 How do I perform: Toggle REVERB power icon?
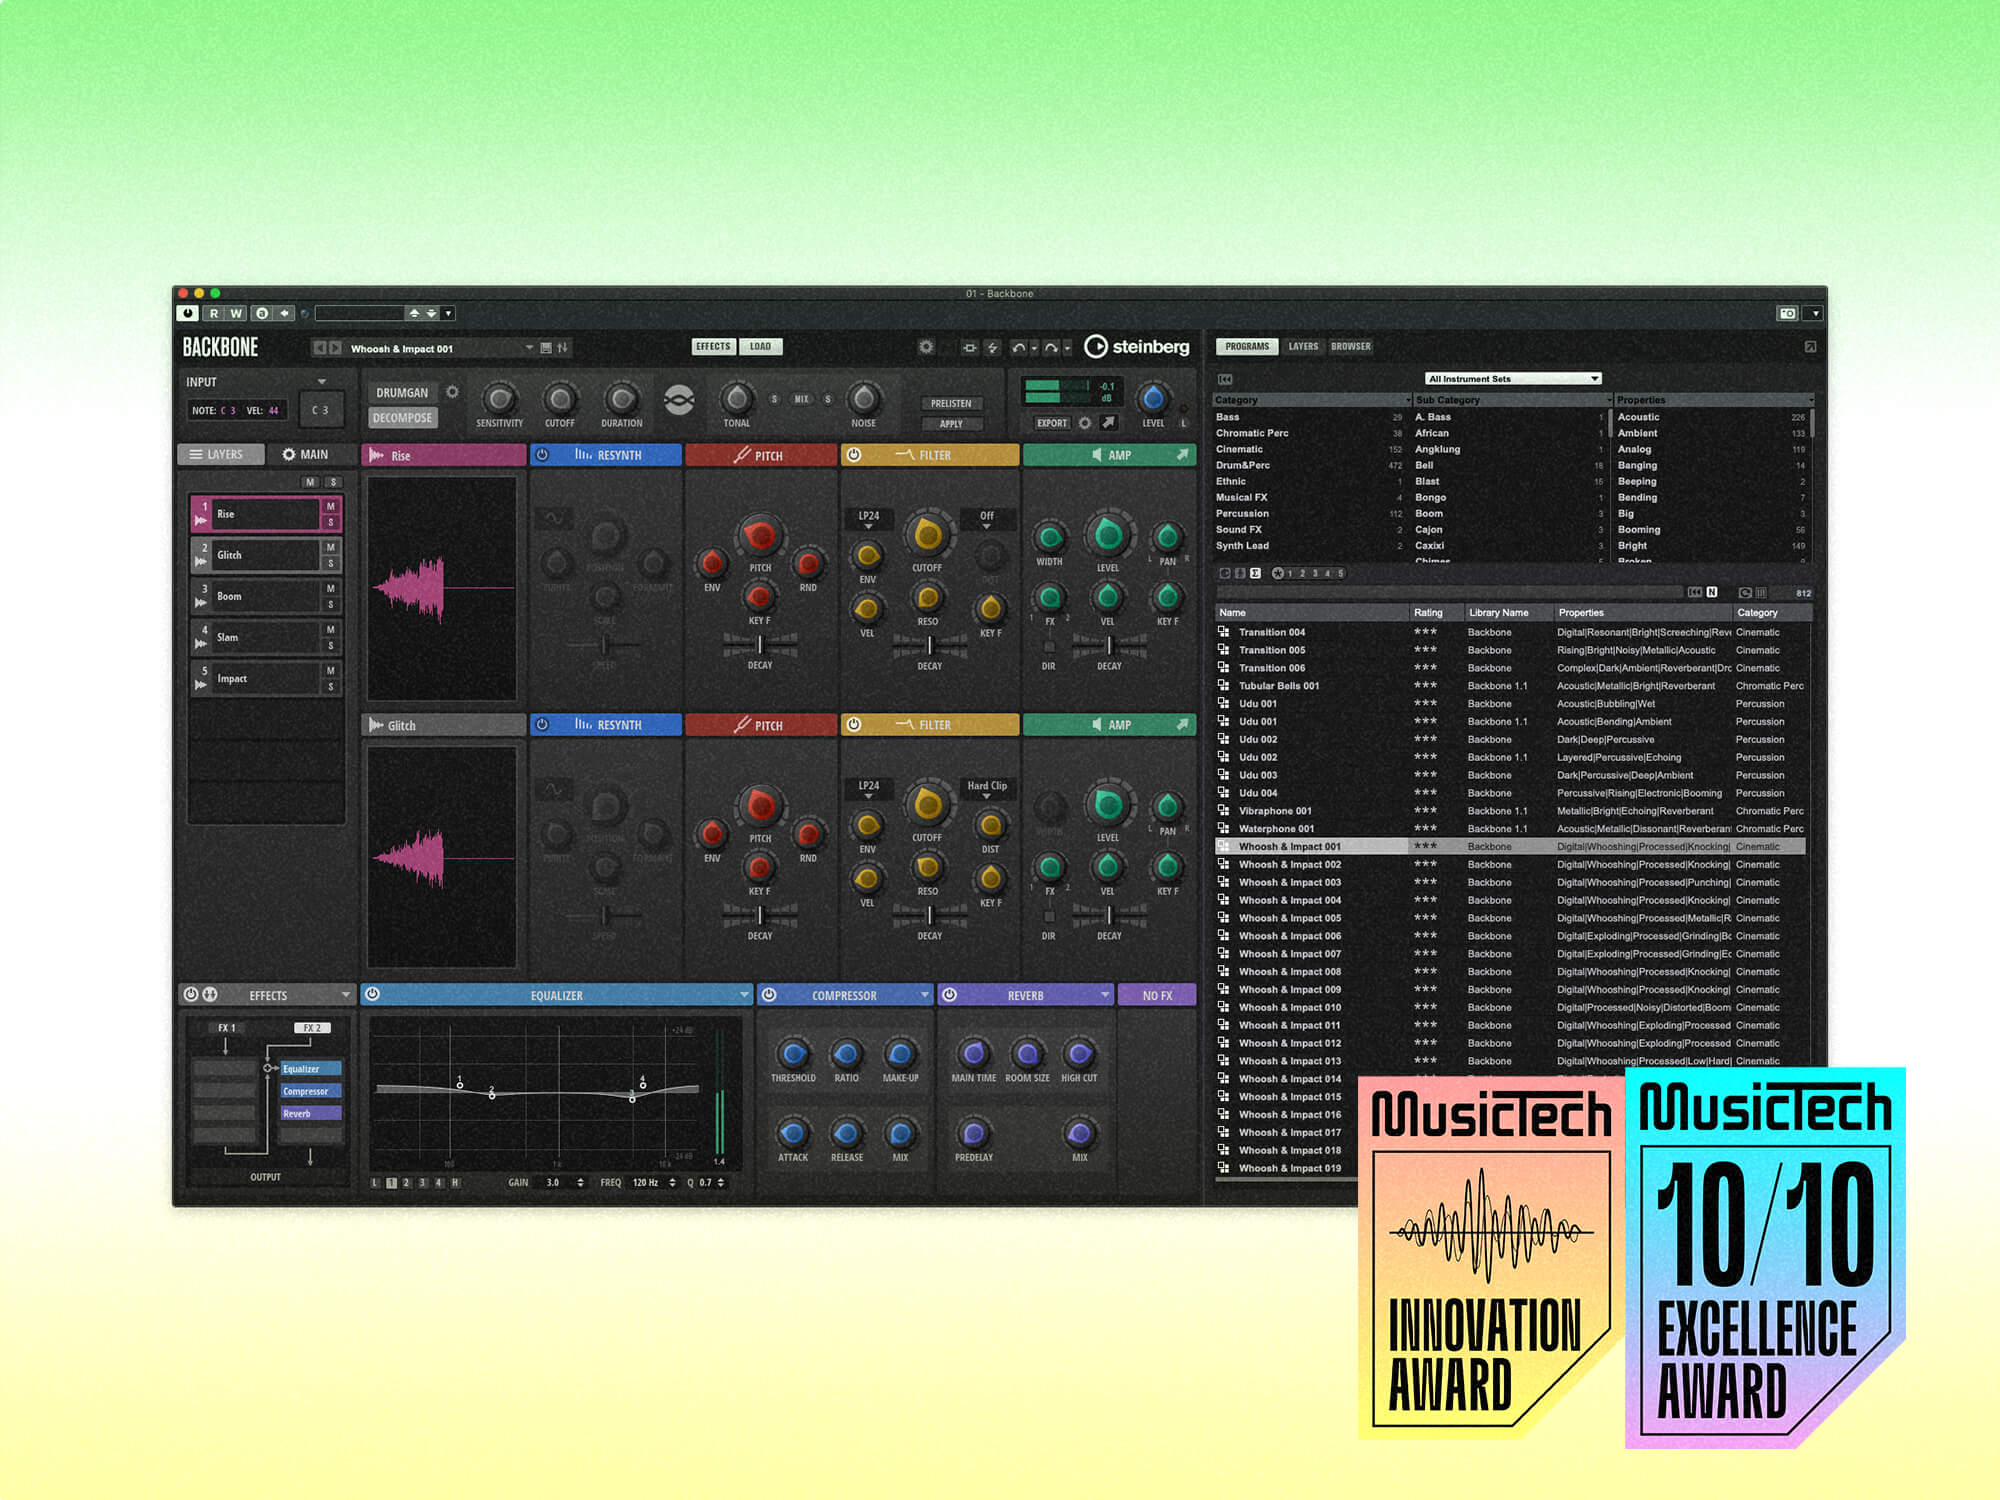coord(949,995)
